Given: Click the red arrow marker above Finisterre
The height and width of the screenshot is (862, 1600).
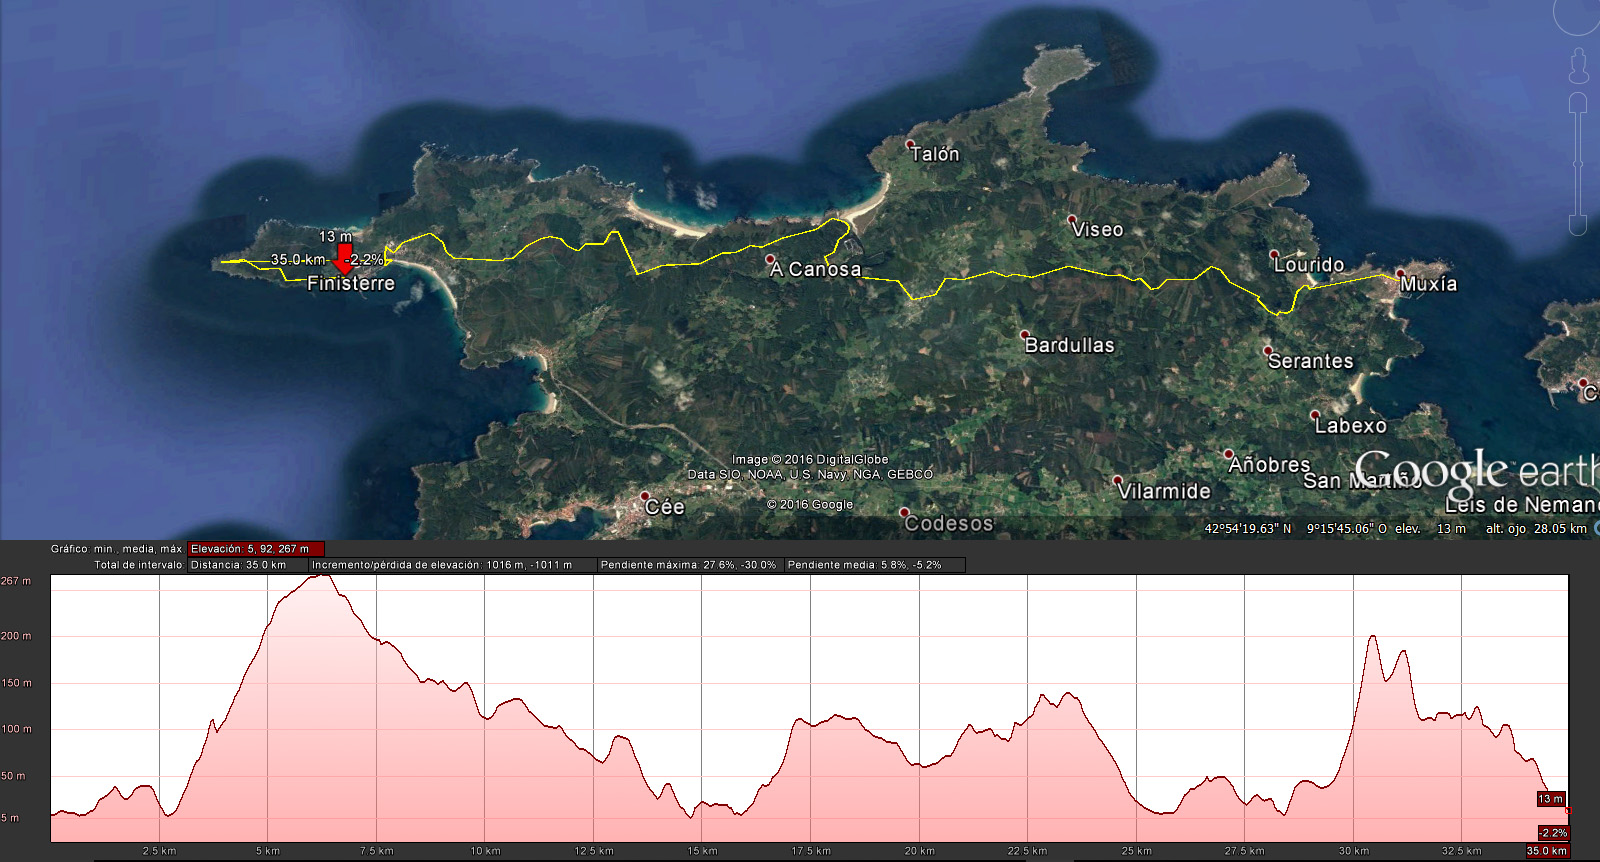Looking at the screenshot, I should [344, 258].
